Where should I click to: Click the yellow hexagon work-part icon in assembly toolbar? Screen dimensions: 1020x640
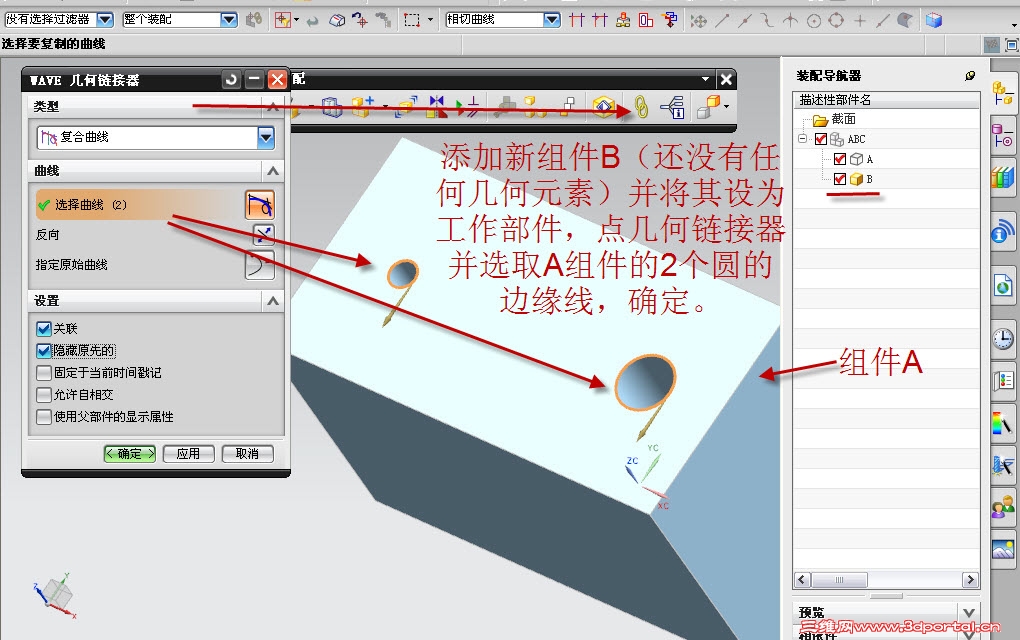point(604,107)
